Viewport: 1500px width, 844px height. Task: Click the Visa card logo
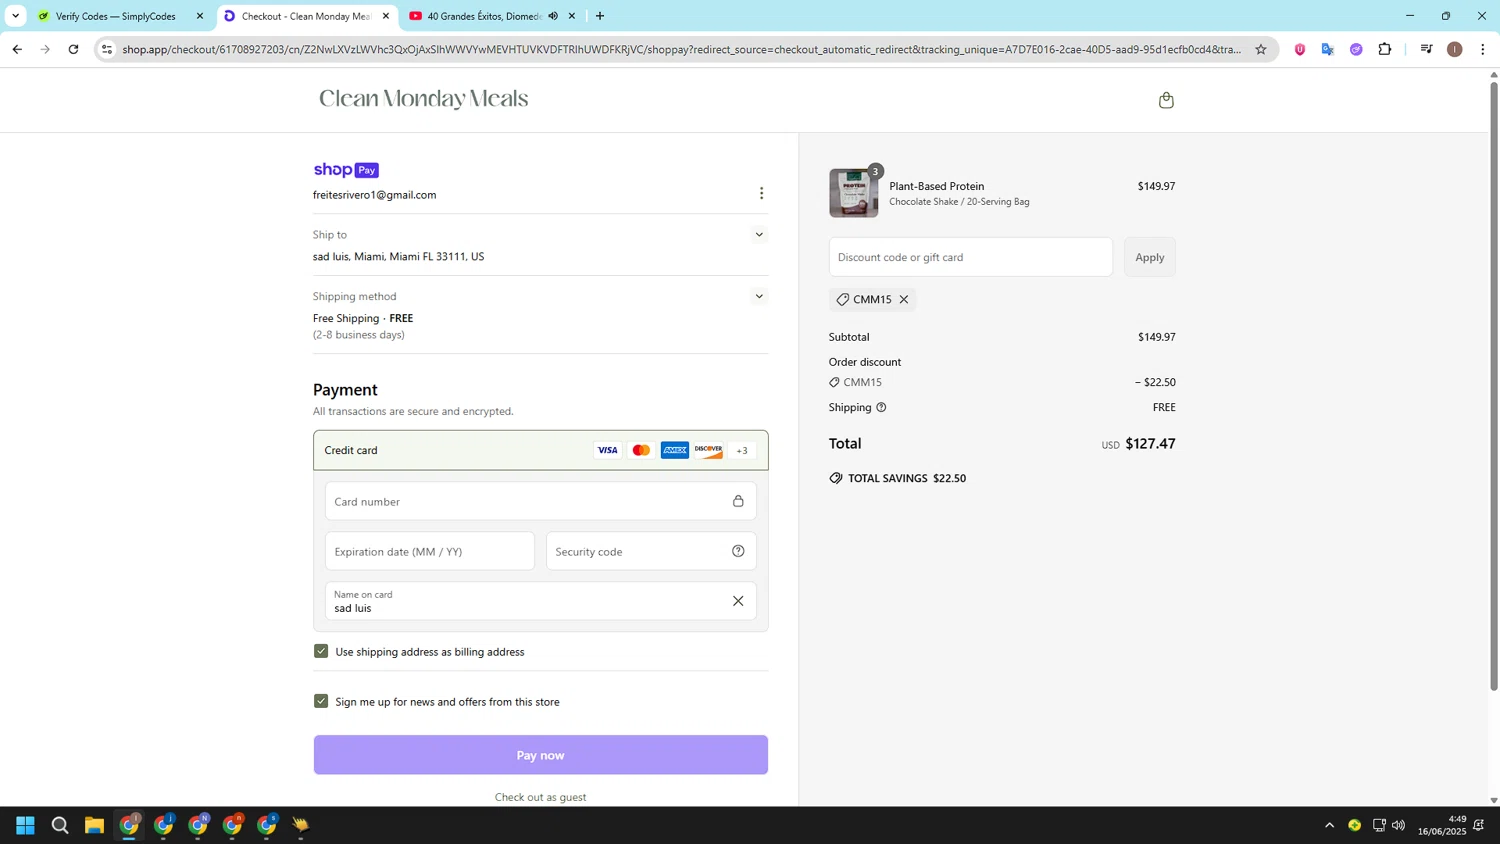(607, 450)
